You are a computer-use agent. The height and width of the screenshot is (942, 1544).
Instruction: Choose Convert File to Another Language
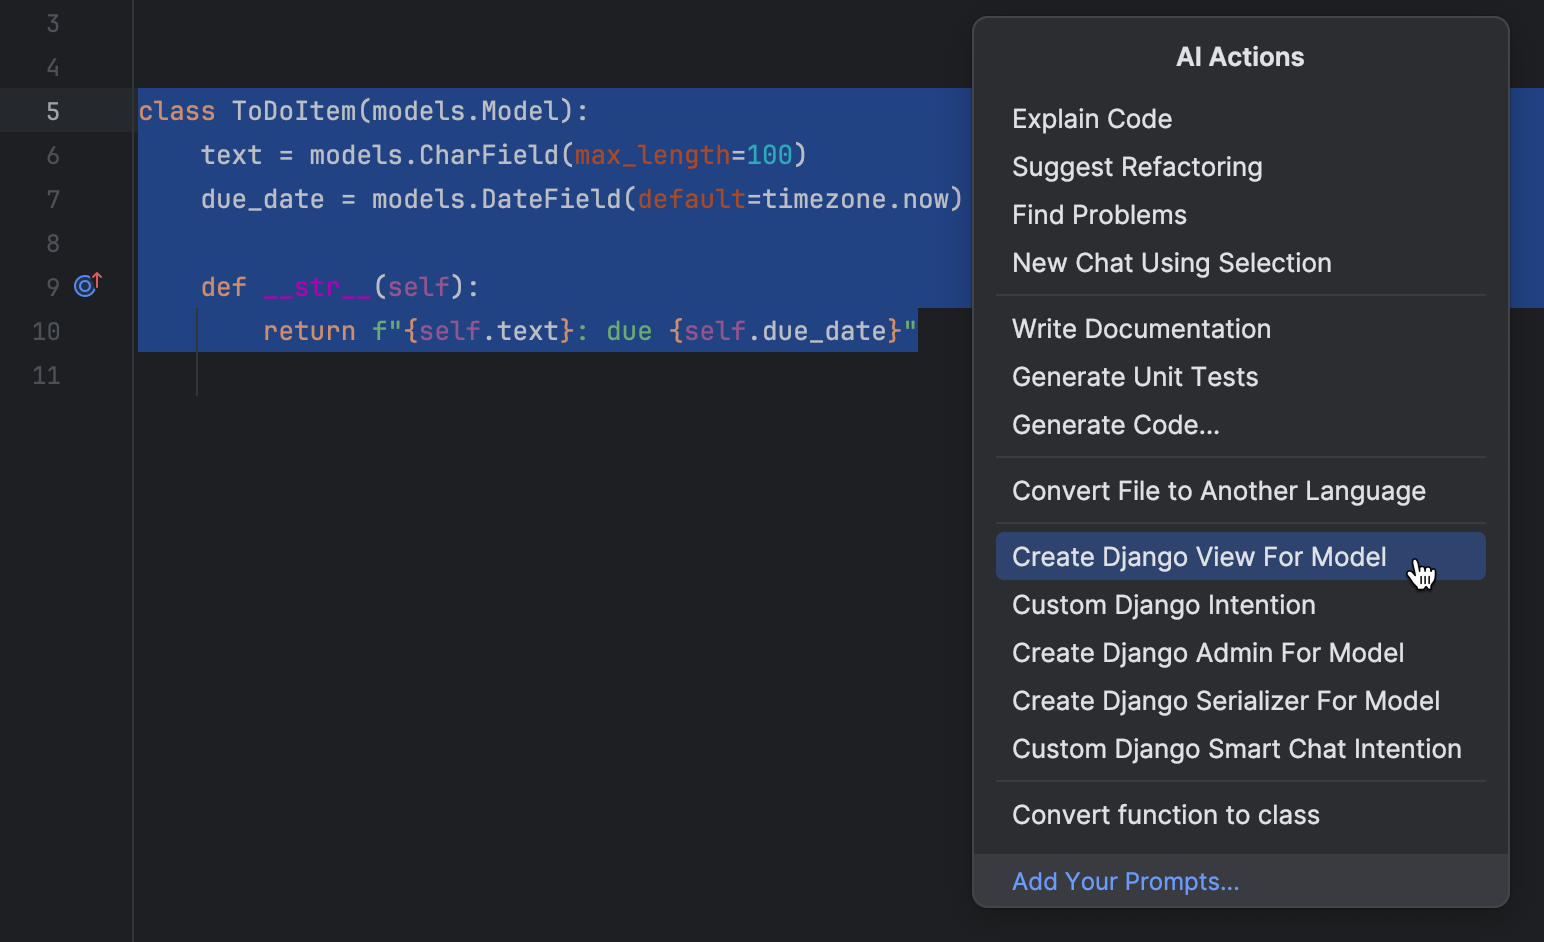(x=1218, y=491)
